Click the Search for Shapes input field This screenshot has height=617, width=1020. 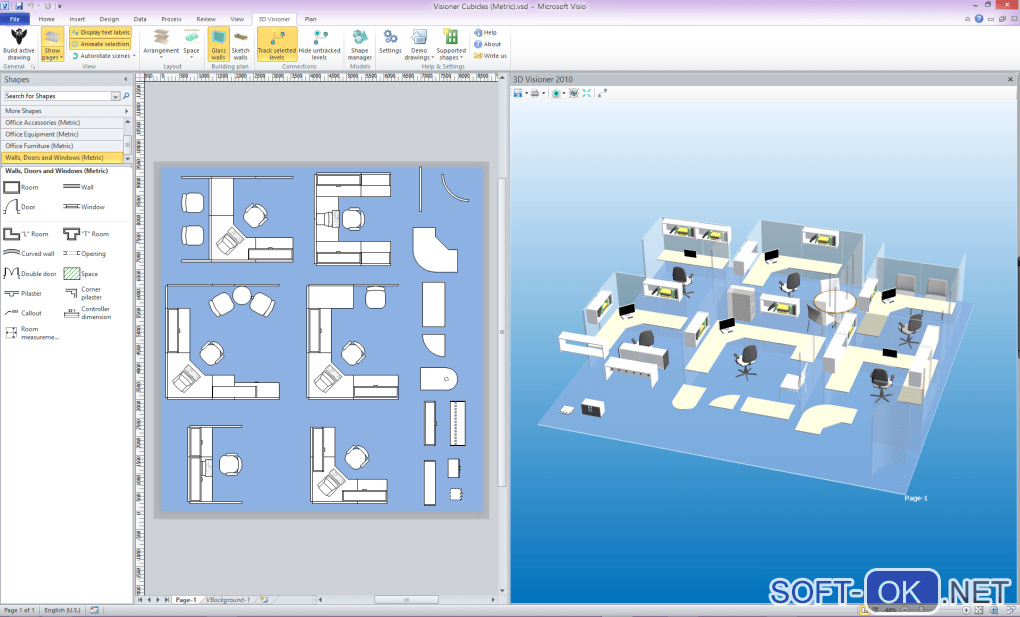click(57, 96)
